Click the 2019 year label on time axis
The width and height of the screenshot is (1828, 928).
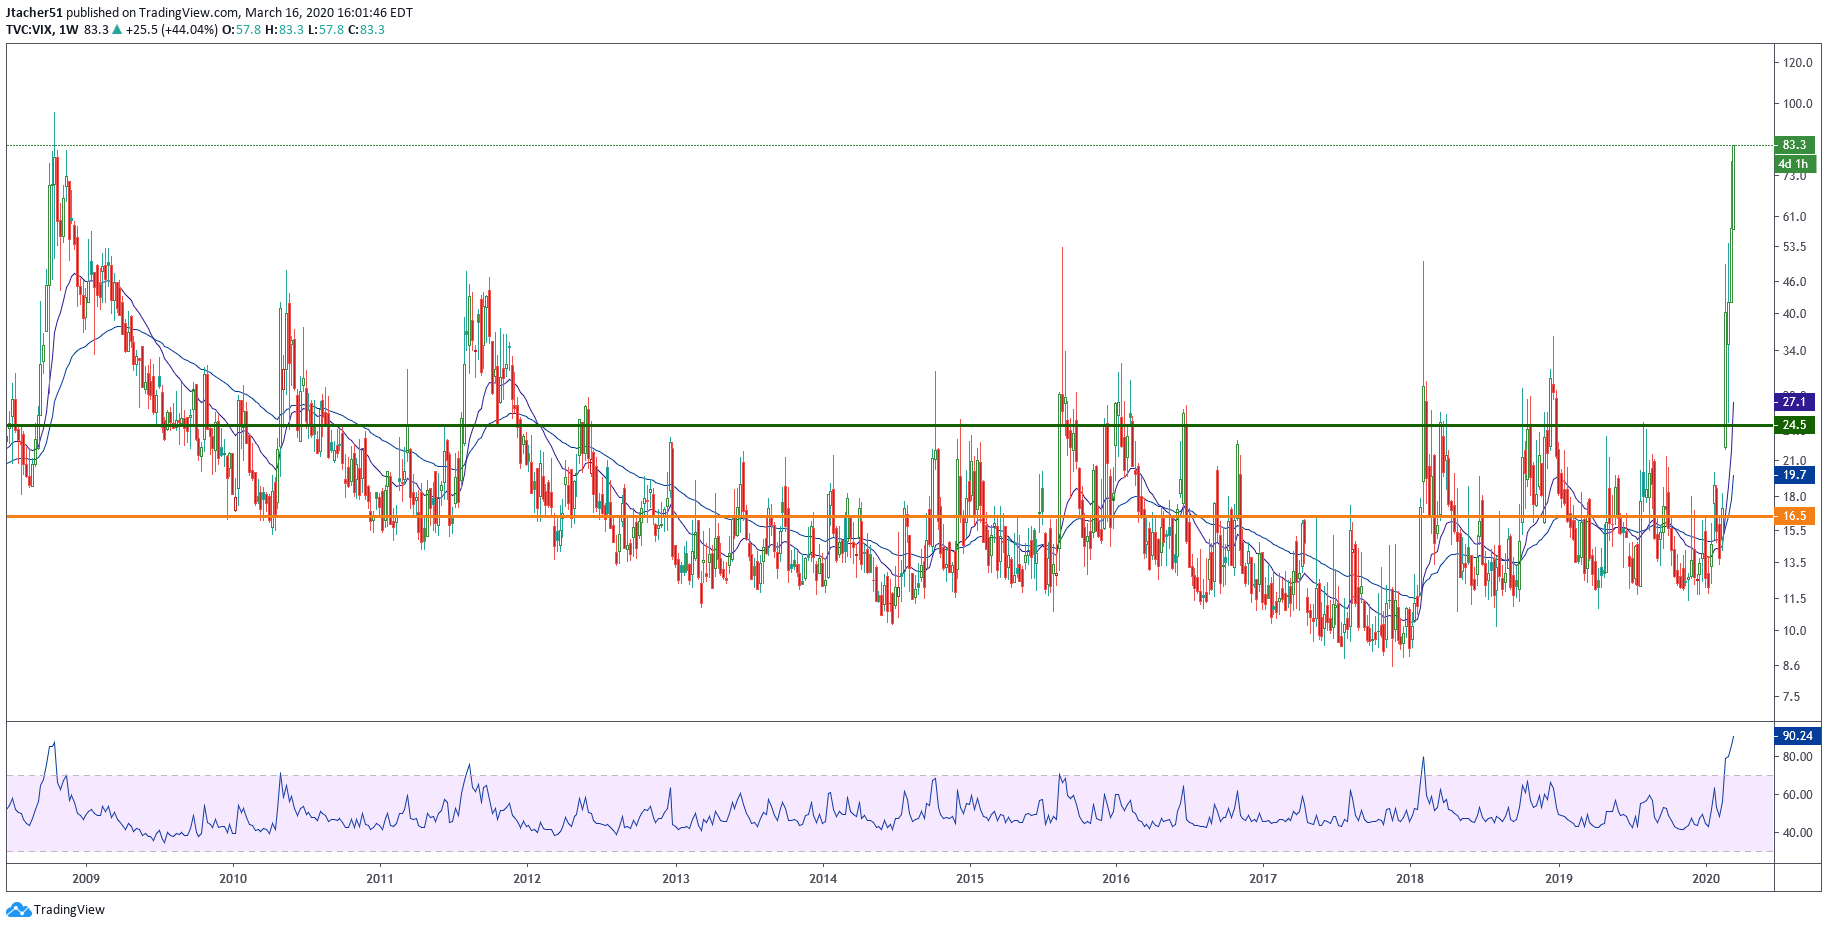point(1559,879)
